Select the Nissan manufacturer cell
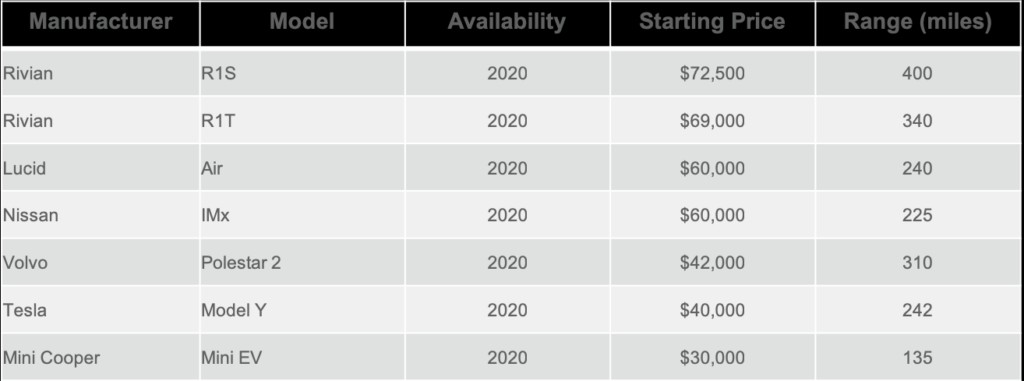This screenshot has width=1024, height=381. coord(101,215)
